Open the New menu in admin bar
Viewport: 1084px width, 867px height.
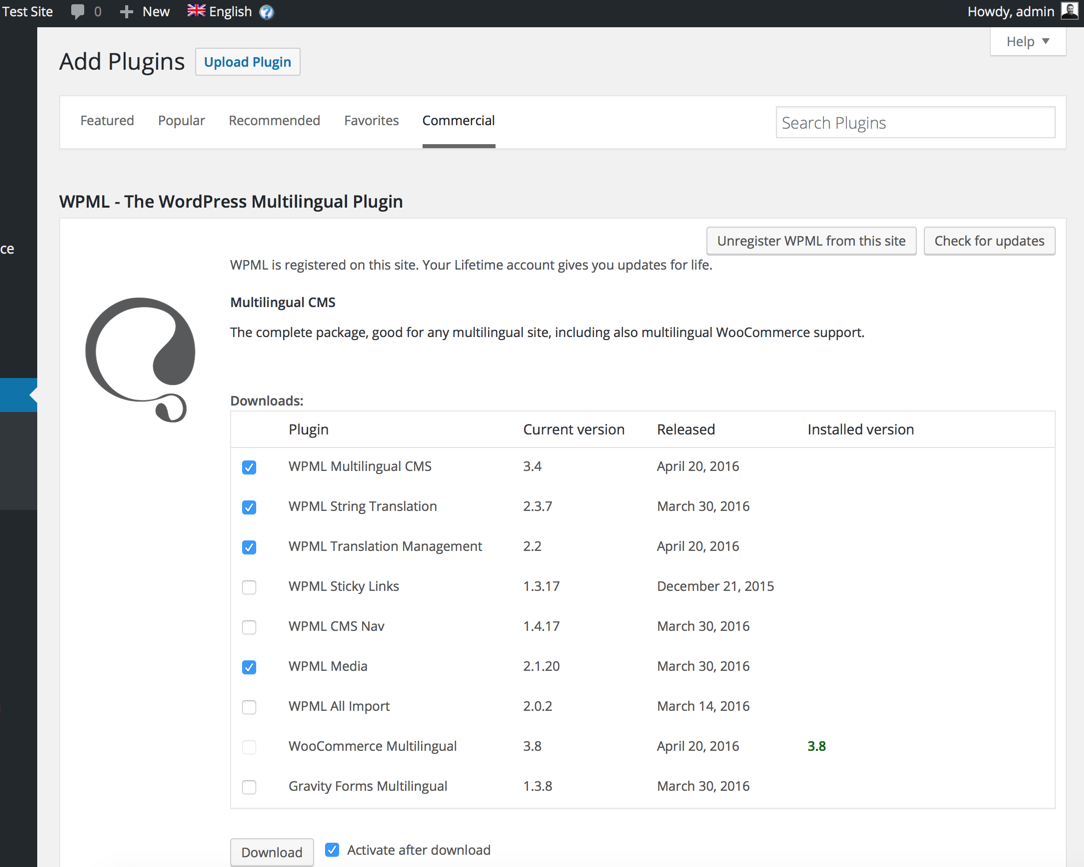[x=144, y=12]
